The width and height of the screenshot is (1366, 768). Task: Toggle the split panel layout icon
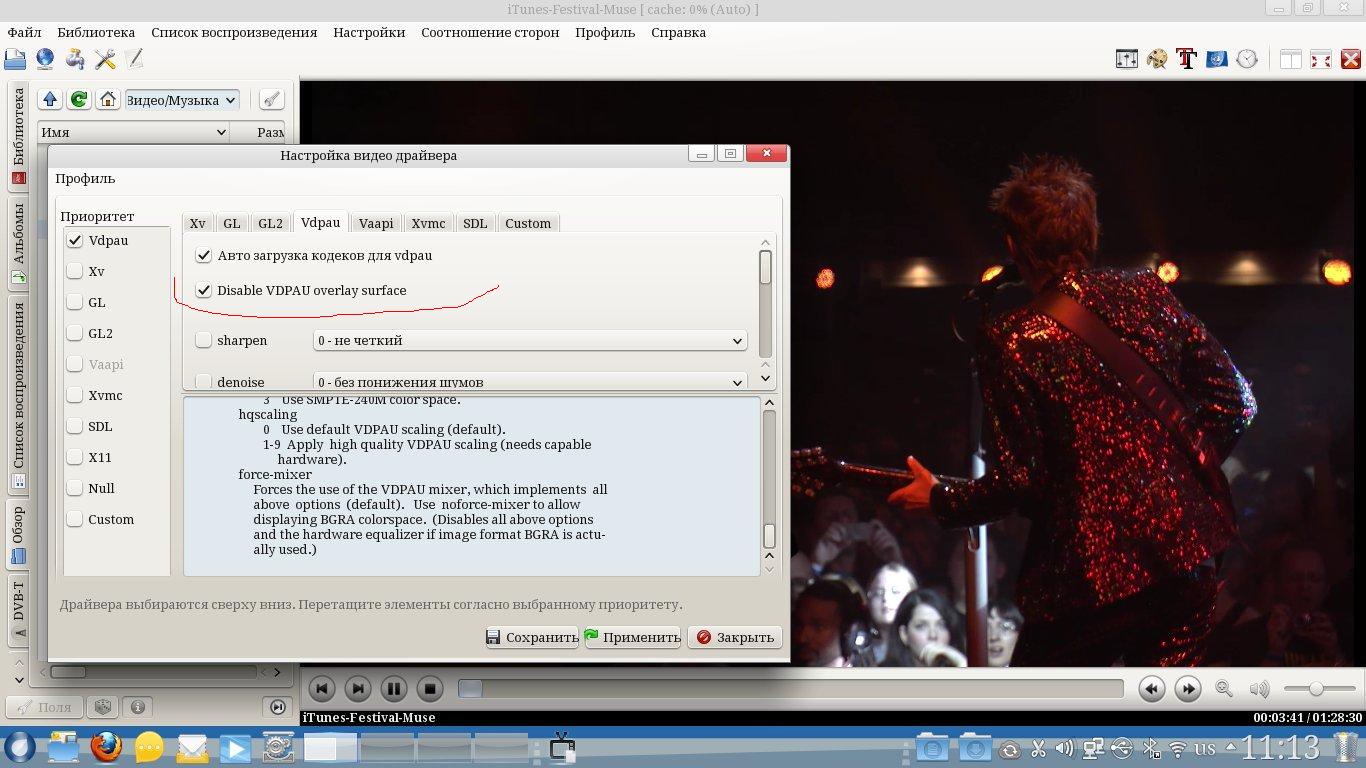point(1291,59)
